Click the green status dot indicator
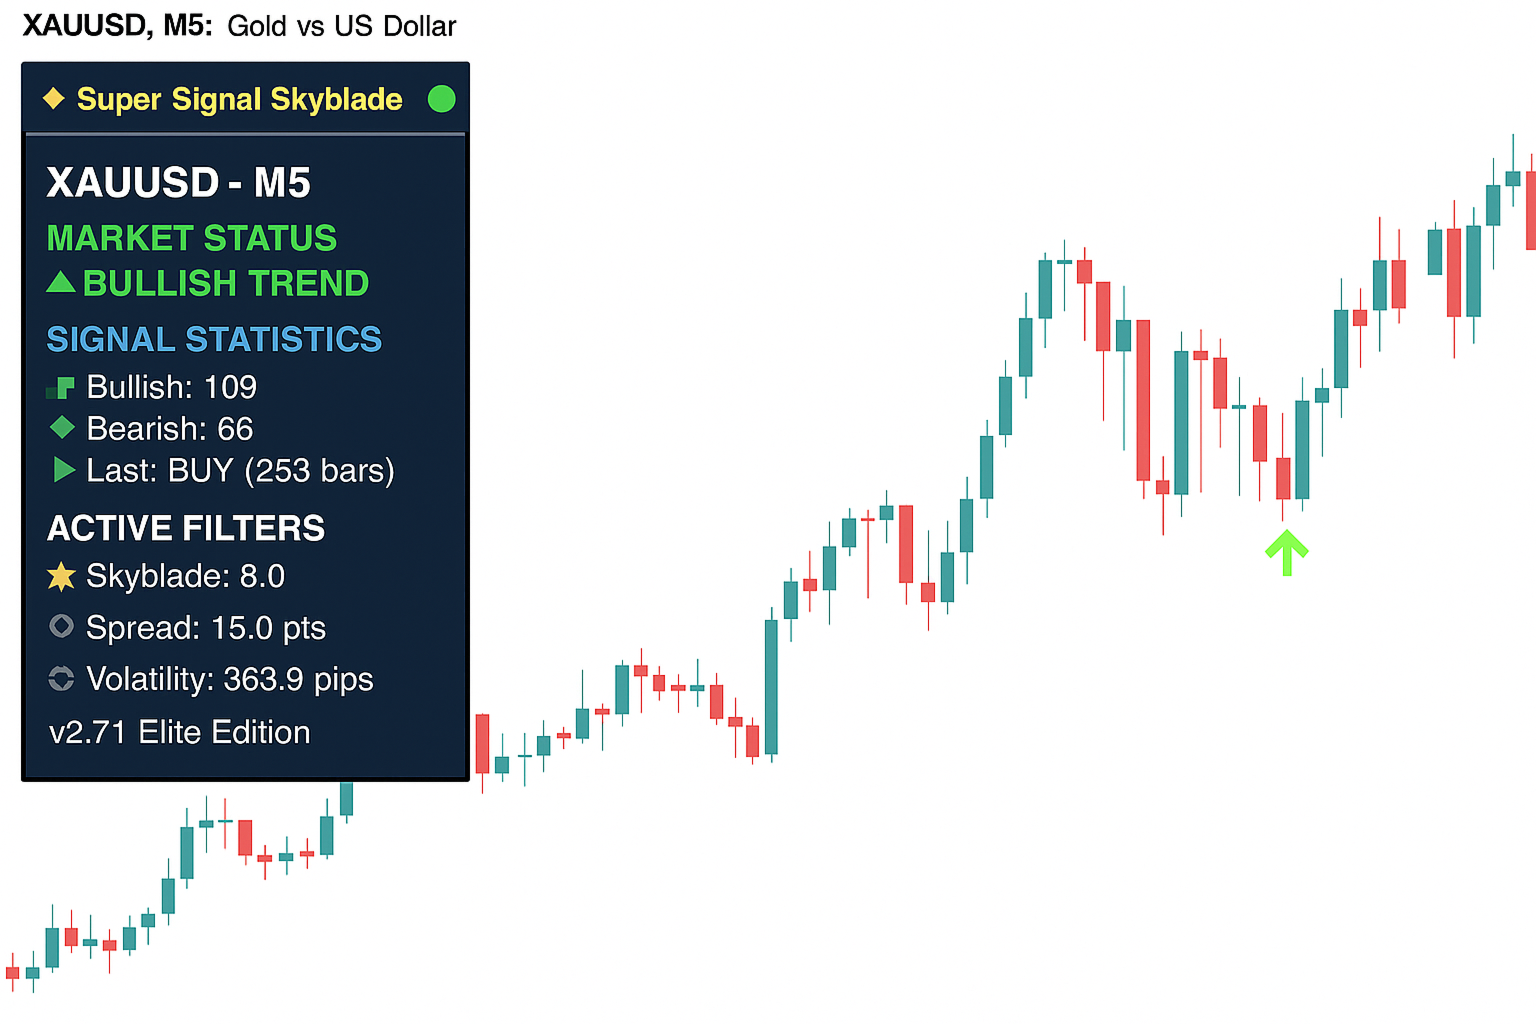 pos(441,99)
